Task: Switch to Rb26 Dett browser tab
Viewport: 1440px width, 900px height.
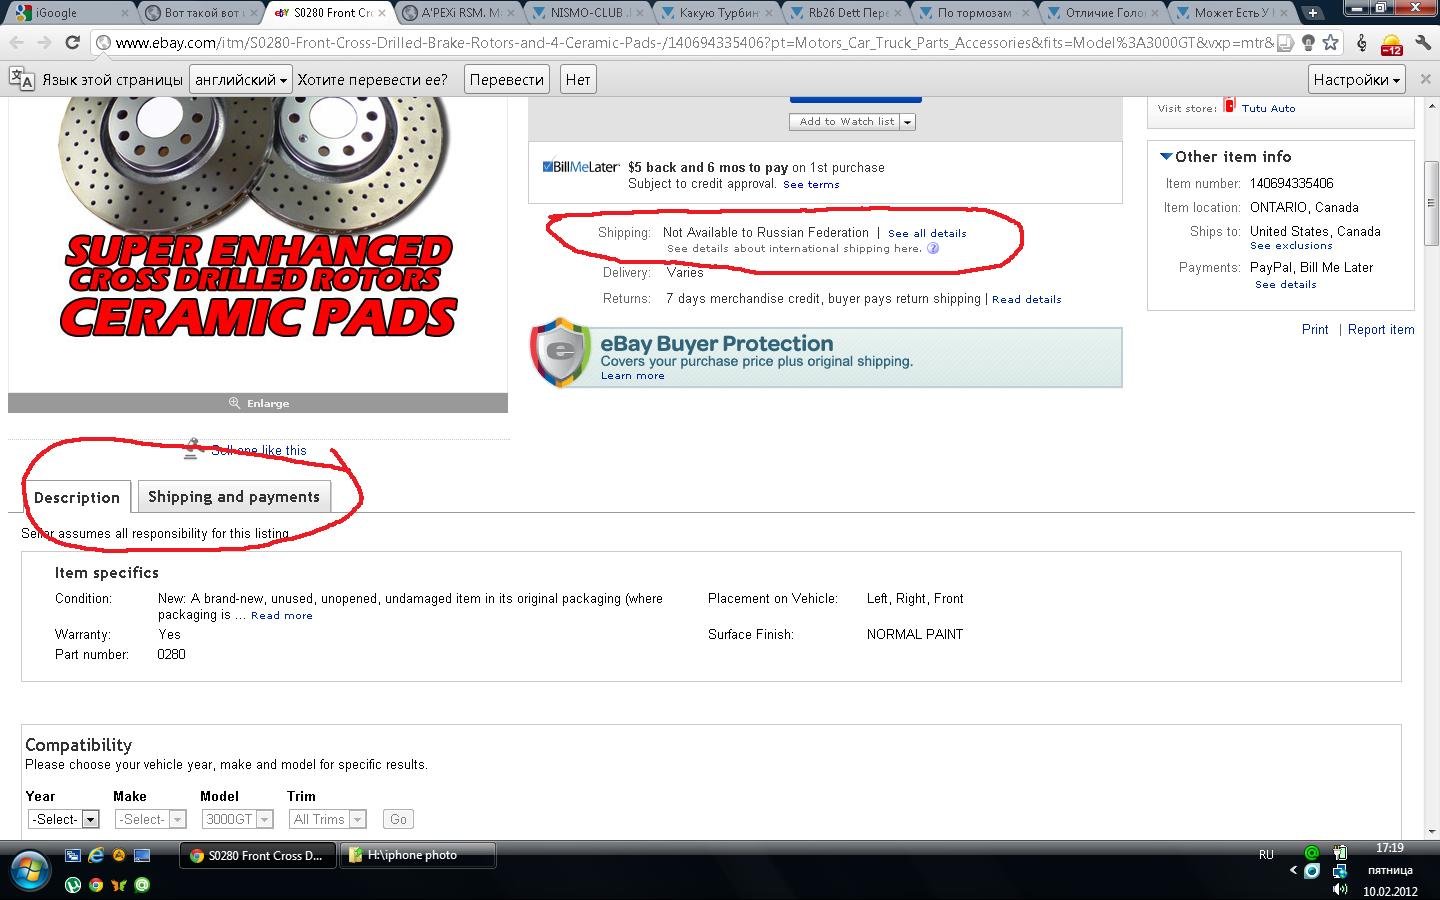Action: pyautogui.click(x=848, y=13)
